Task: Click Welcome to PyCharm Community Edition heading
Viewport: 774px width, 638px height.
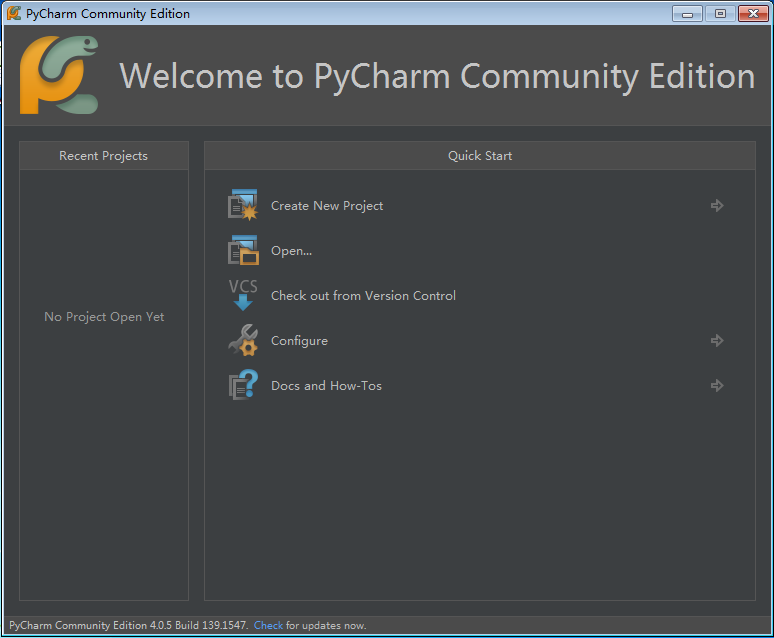Action: click(x=437, y=76)
